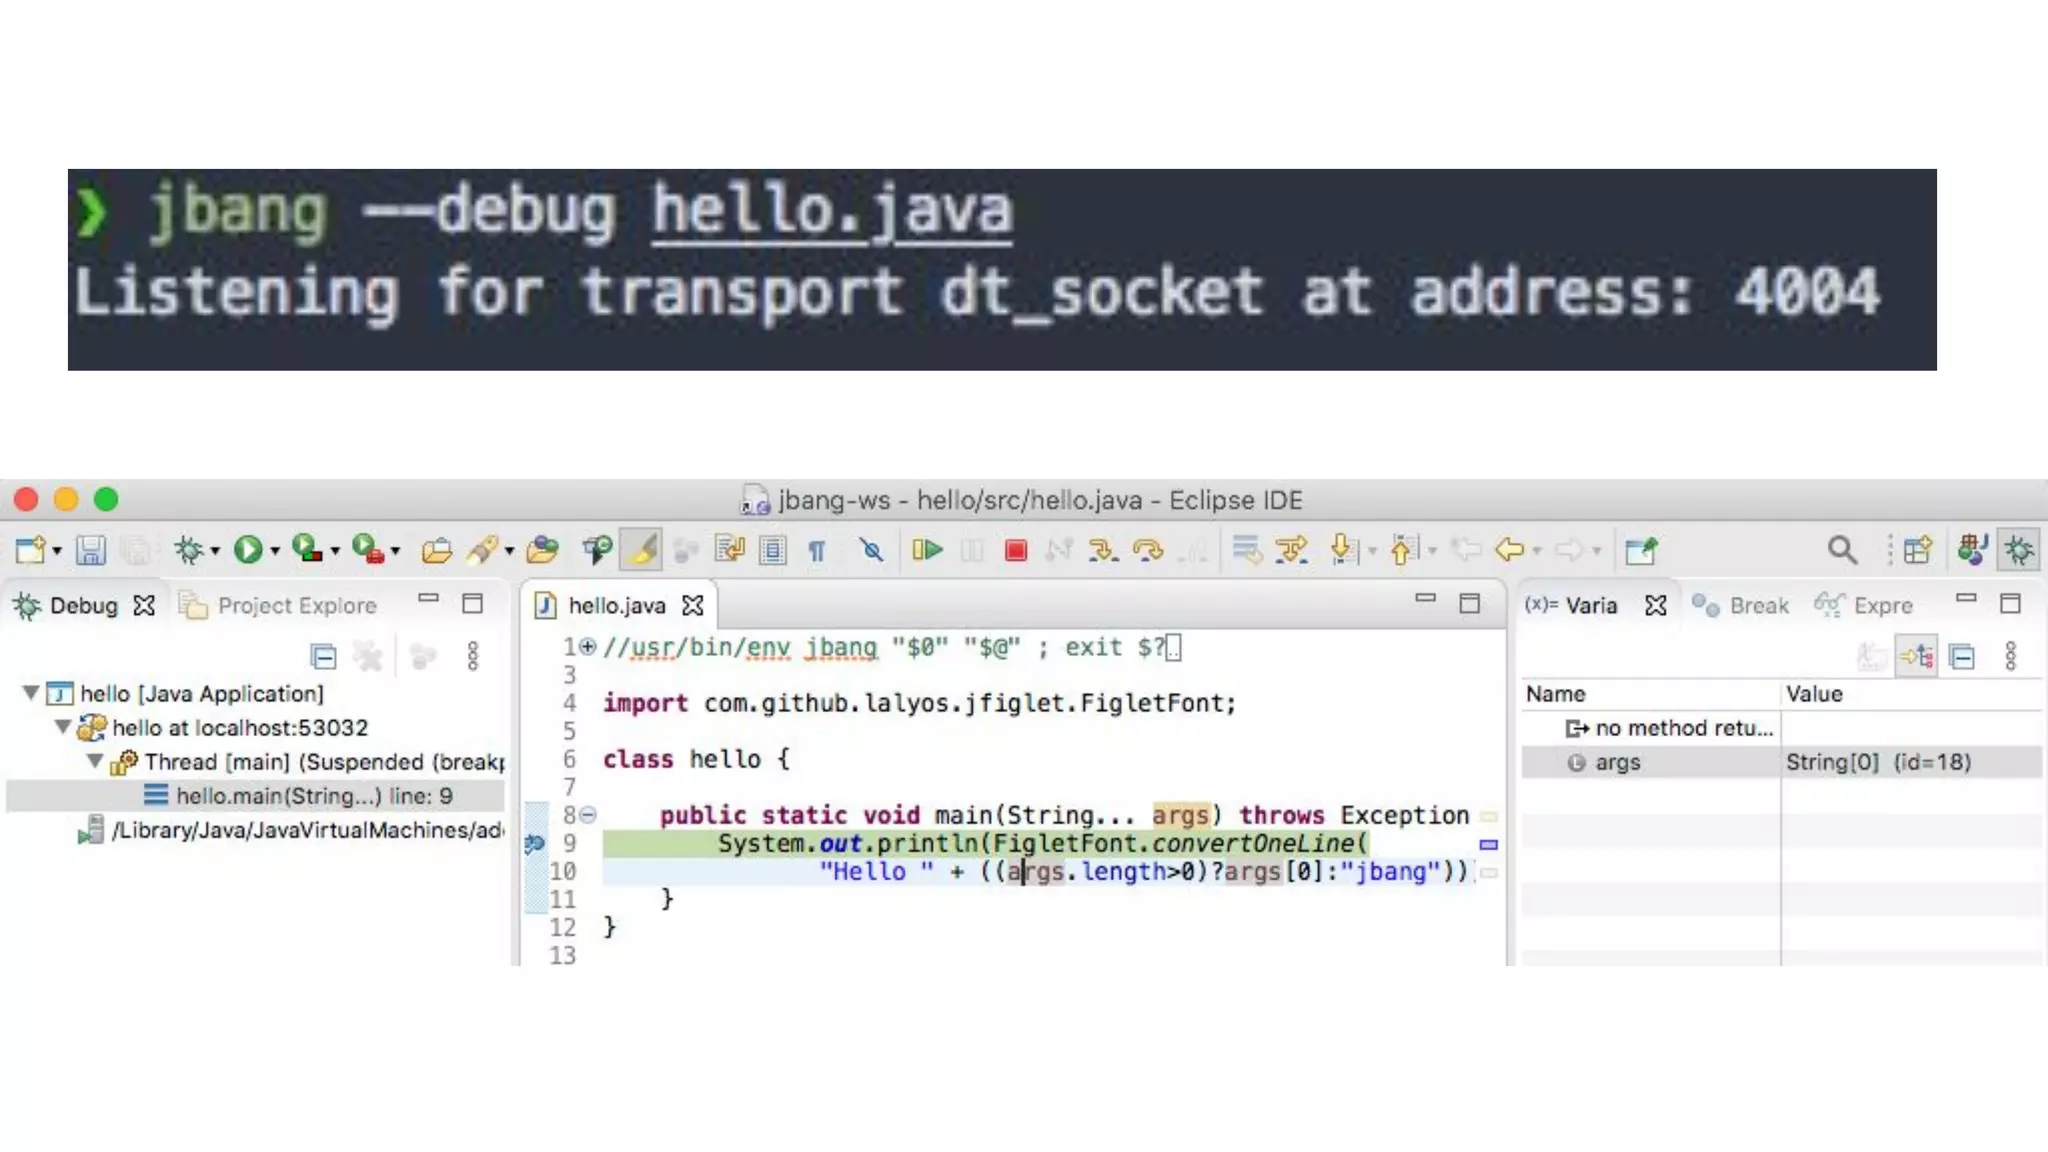Collapse the Thread main tree node
This screenshot has height=1152, width=2048.
click(95, 761)
